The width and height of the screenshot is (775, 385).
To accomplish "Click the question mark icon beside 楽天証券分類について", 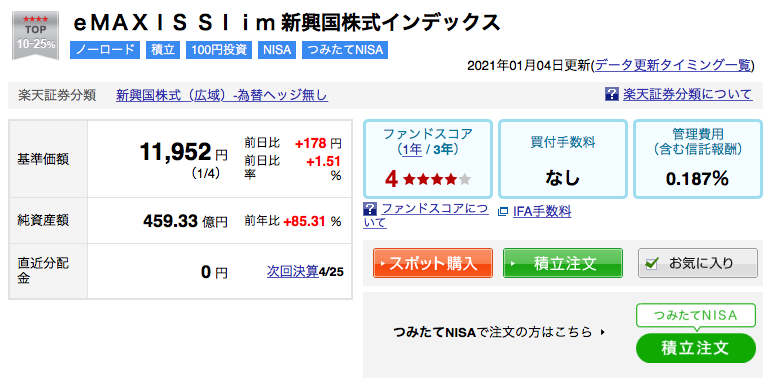I will pos(611,94).
